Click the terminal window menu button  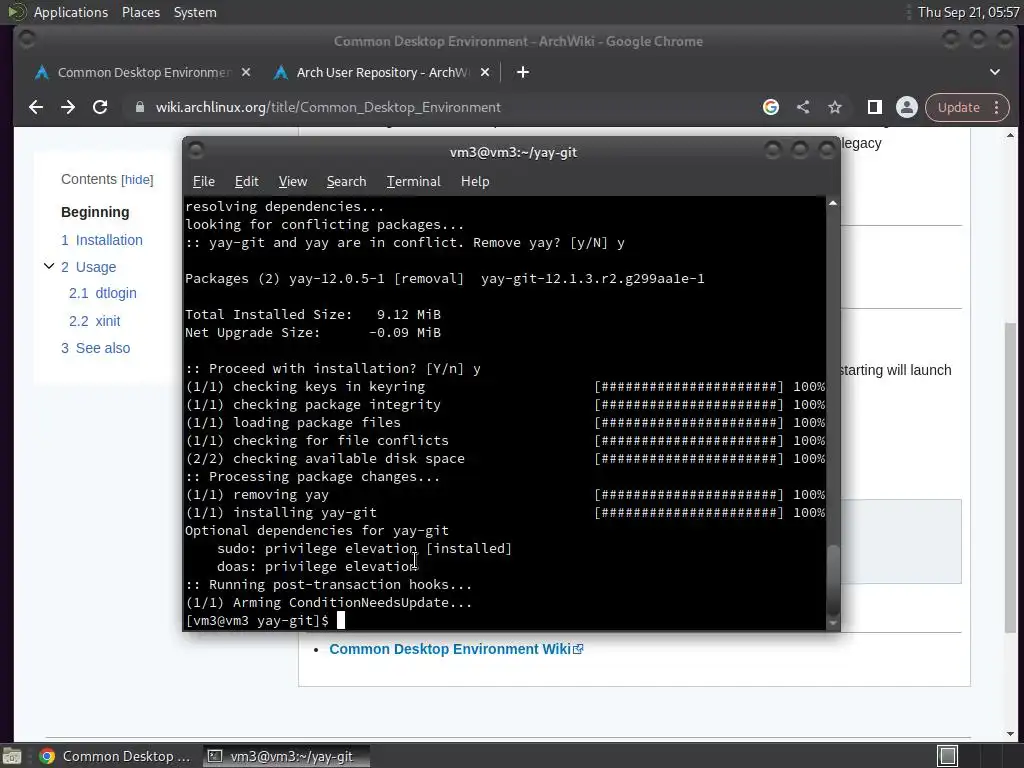(x=196, y=151)
